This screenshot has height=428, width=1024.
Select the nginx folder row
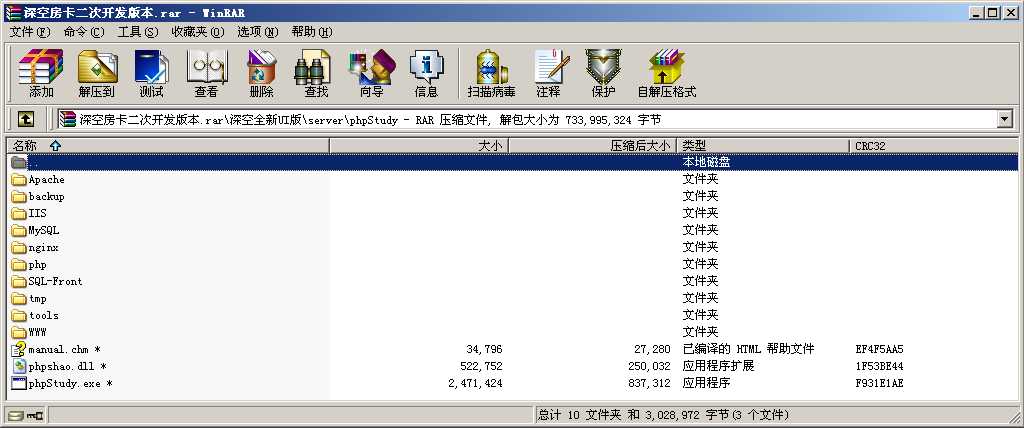tap(512, 247)
